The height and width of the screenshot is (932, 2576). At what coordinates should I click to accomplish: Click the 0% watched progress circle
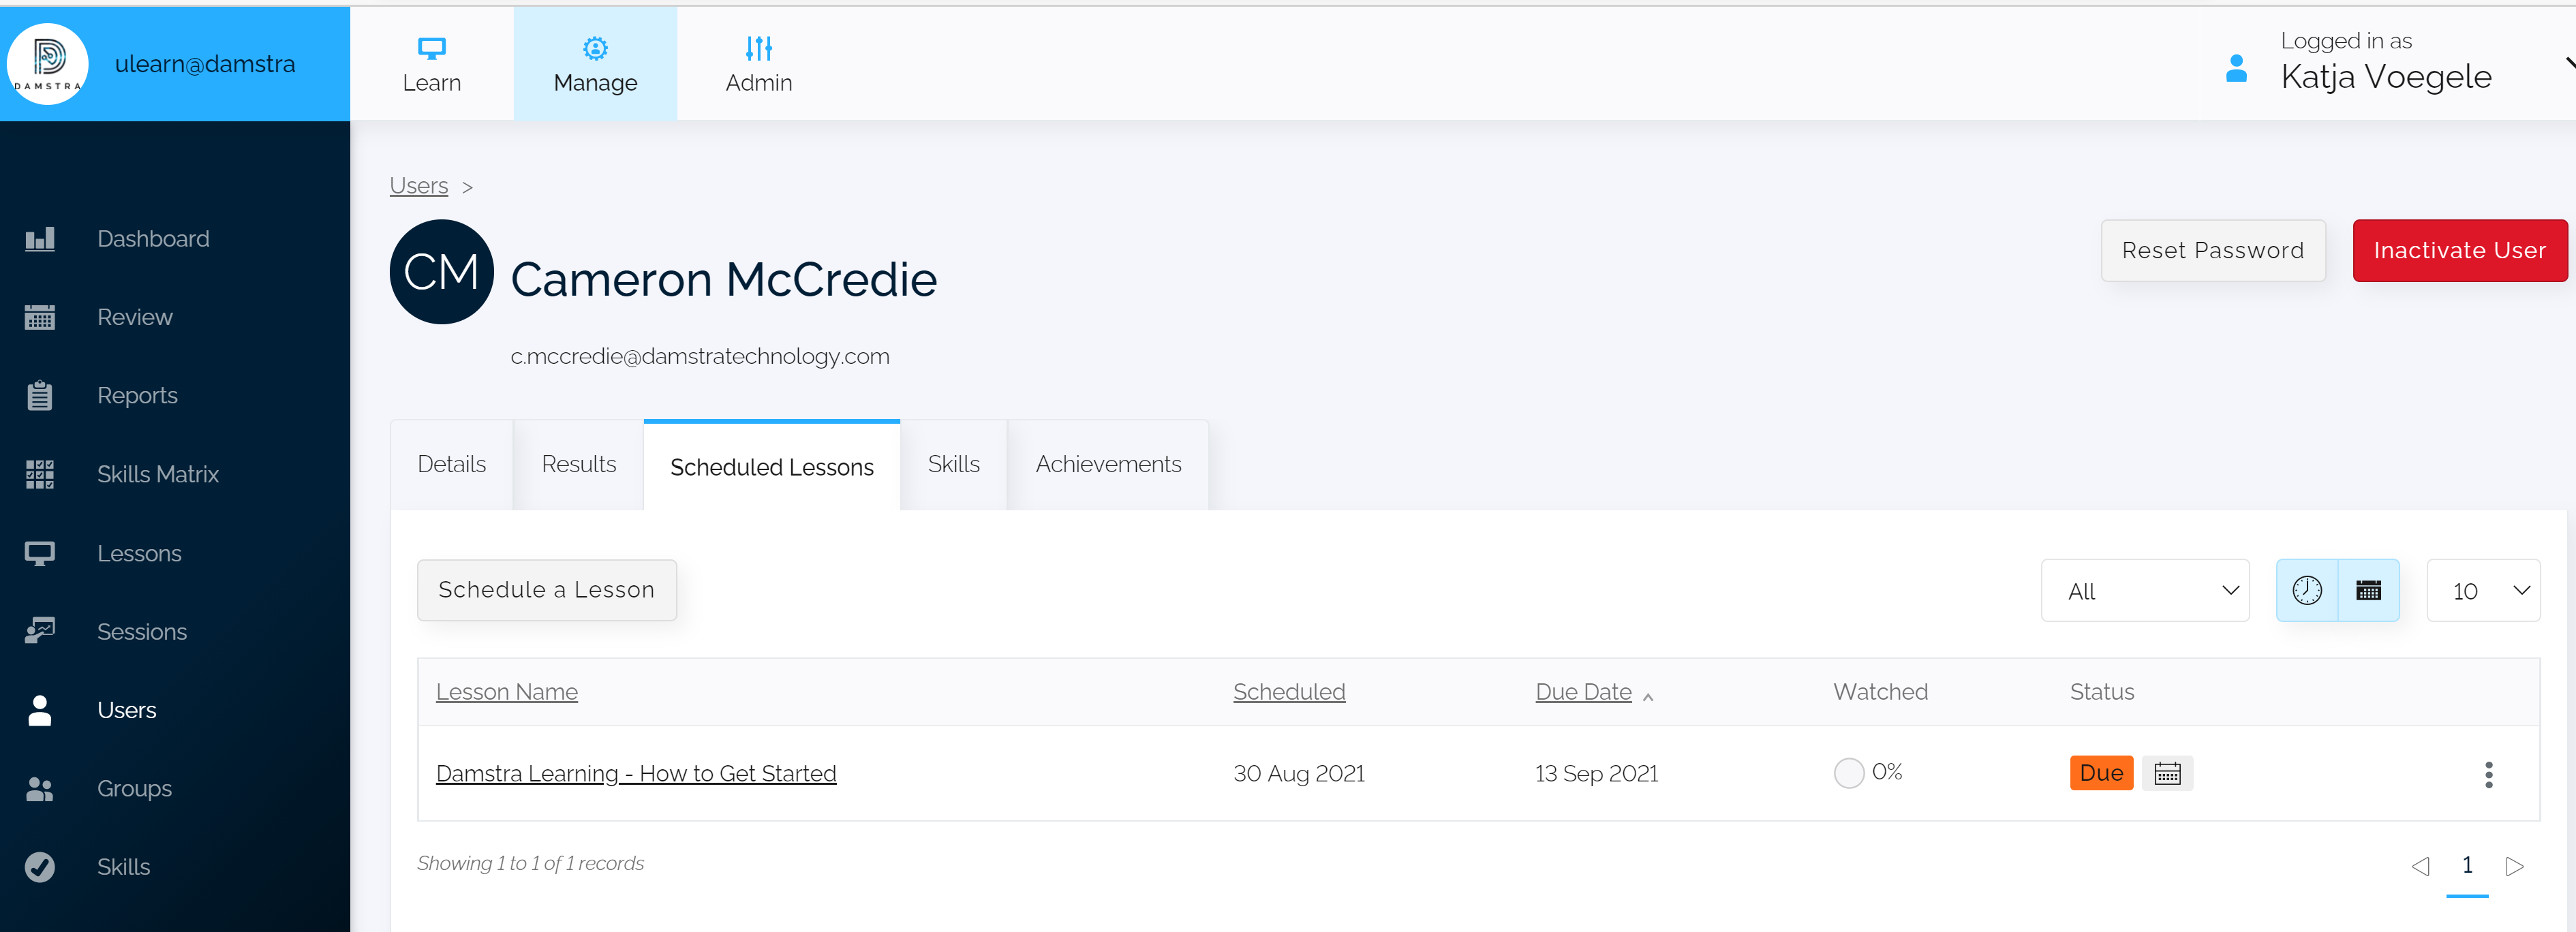point(1849,773)
